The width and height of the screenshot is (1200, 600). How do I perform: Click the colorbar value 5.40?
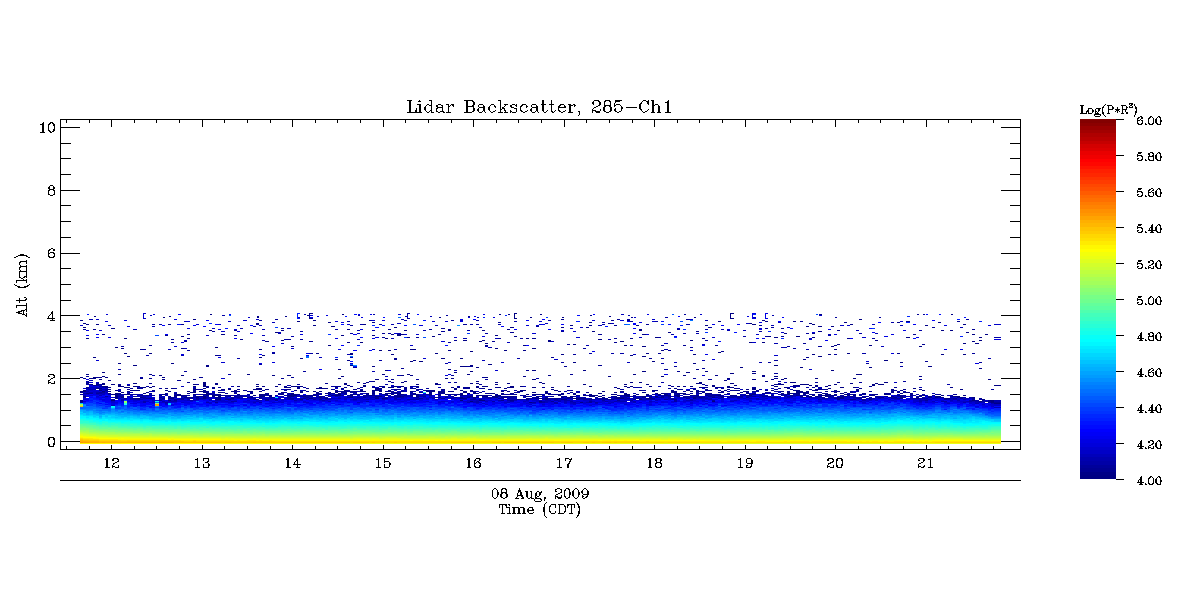(x=1149, y=229)
